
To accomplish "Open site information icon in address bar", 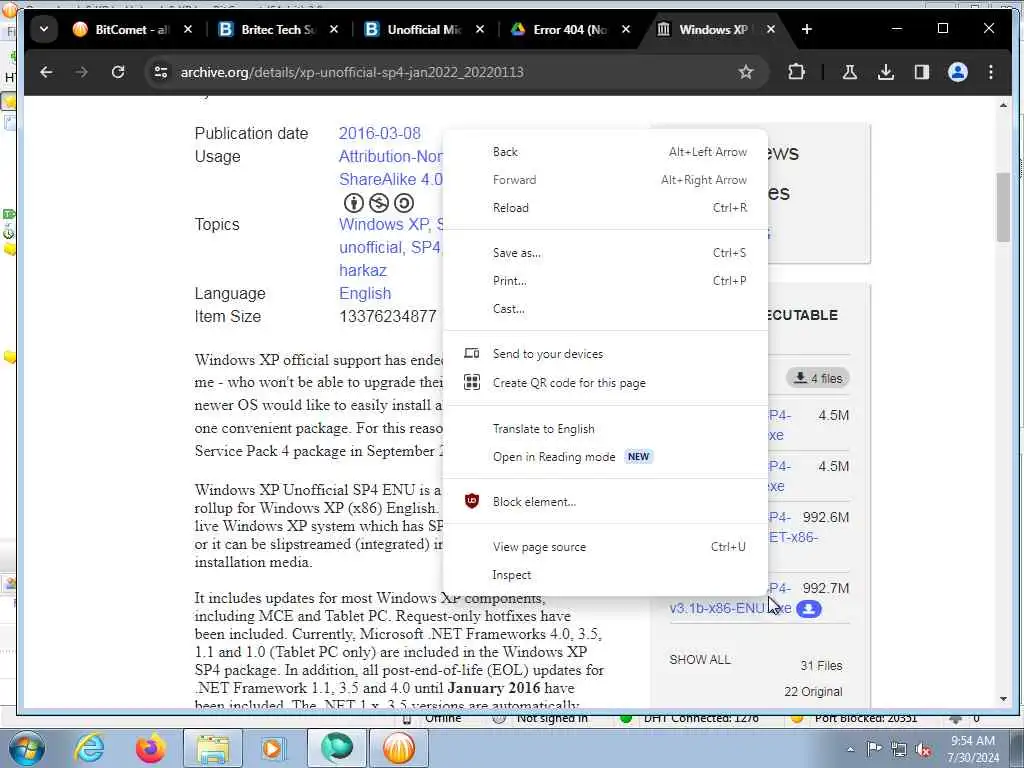I will (x=161, y=72).
